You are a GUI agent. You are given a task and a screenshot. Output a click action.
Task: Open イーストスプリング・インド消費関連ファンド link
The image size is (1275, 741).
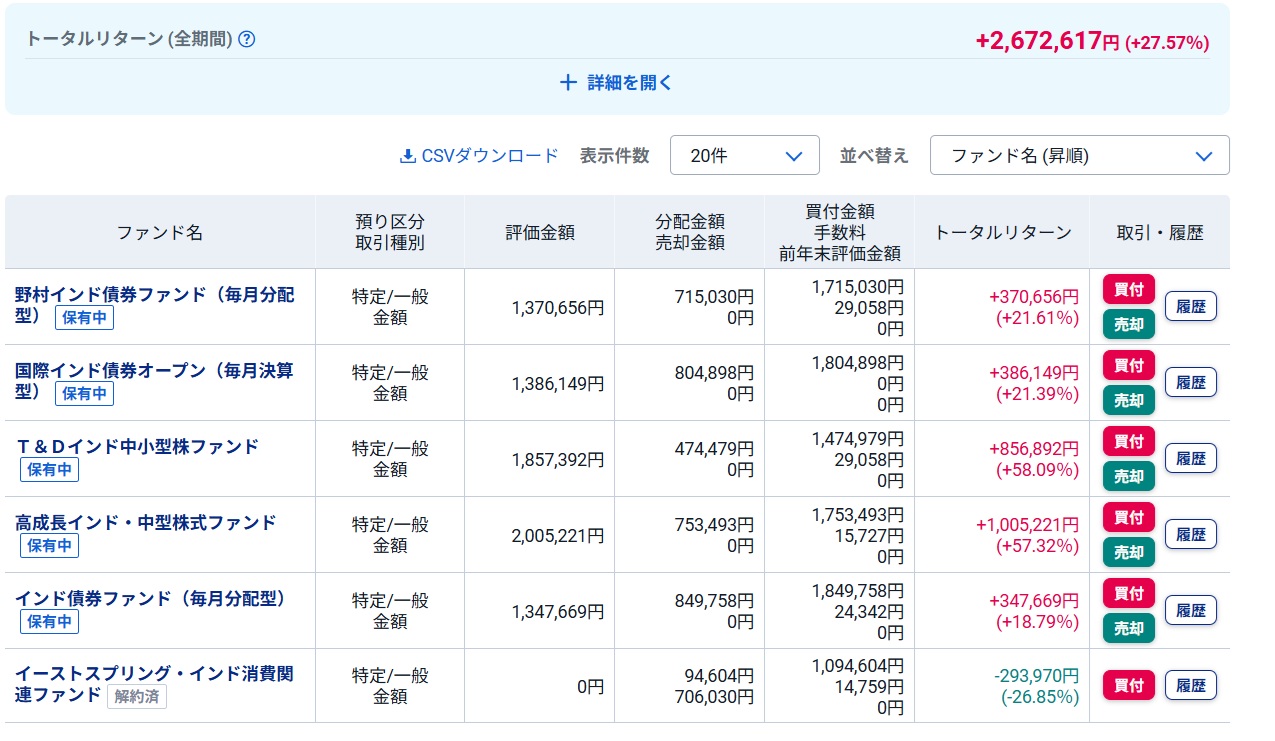[154, 674]
